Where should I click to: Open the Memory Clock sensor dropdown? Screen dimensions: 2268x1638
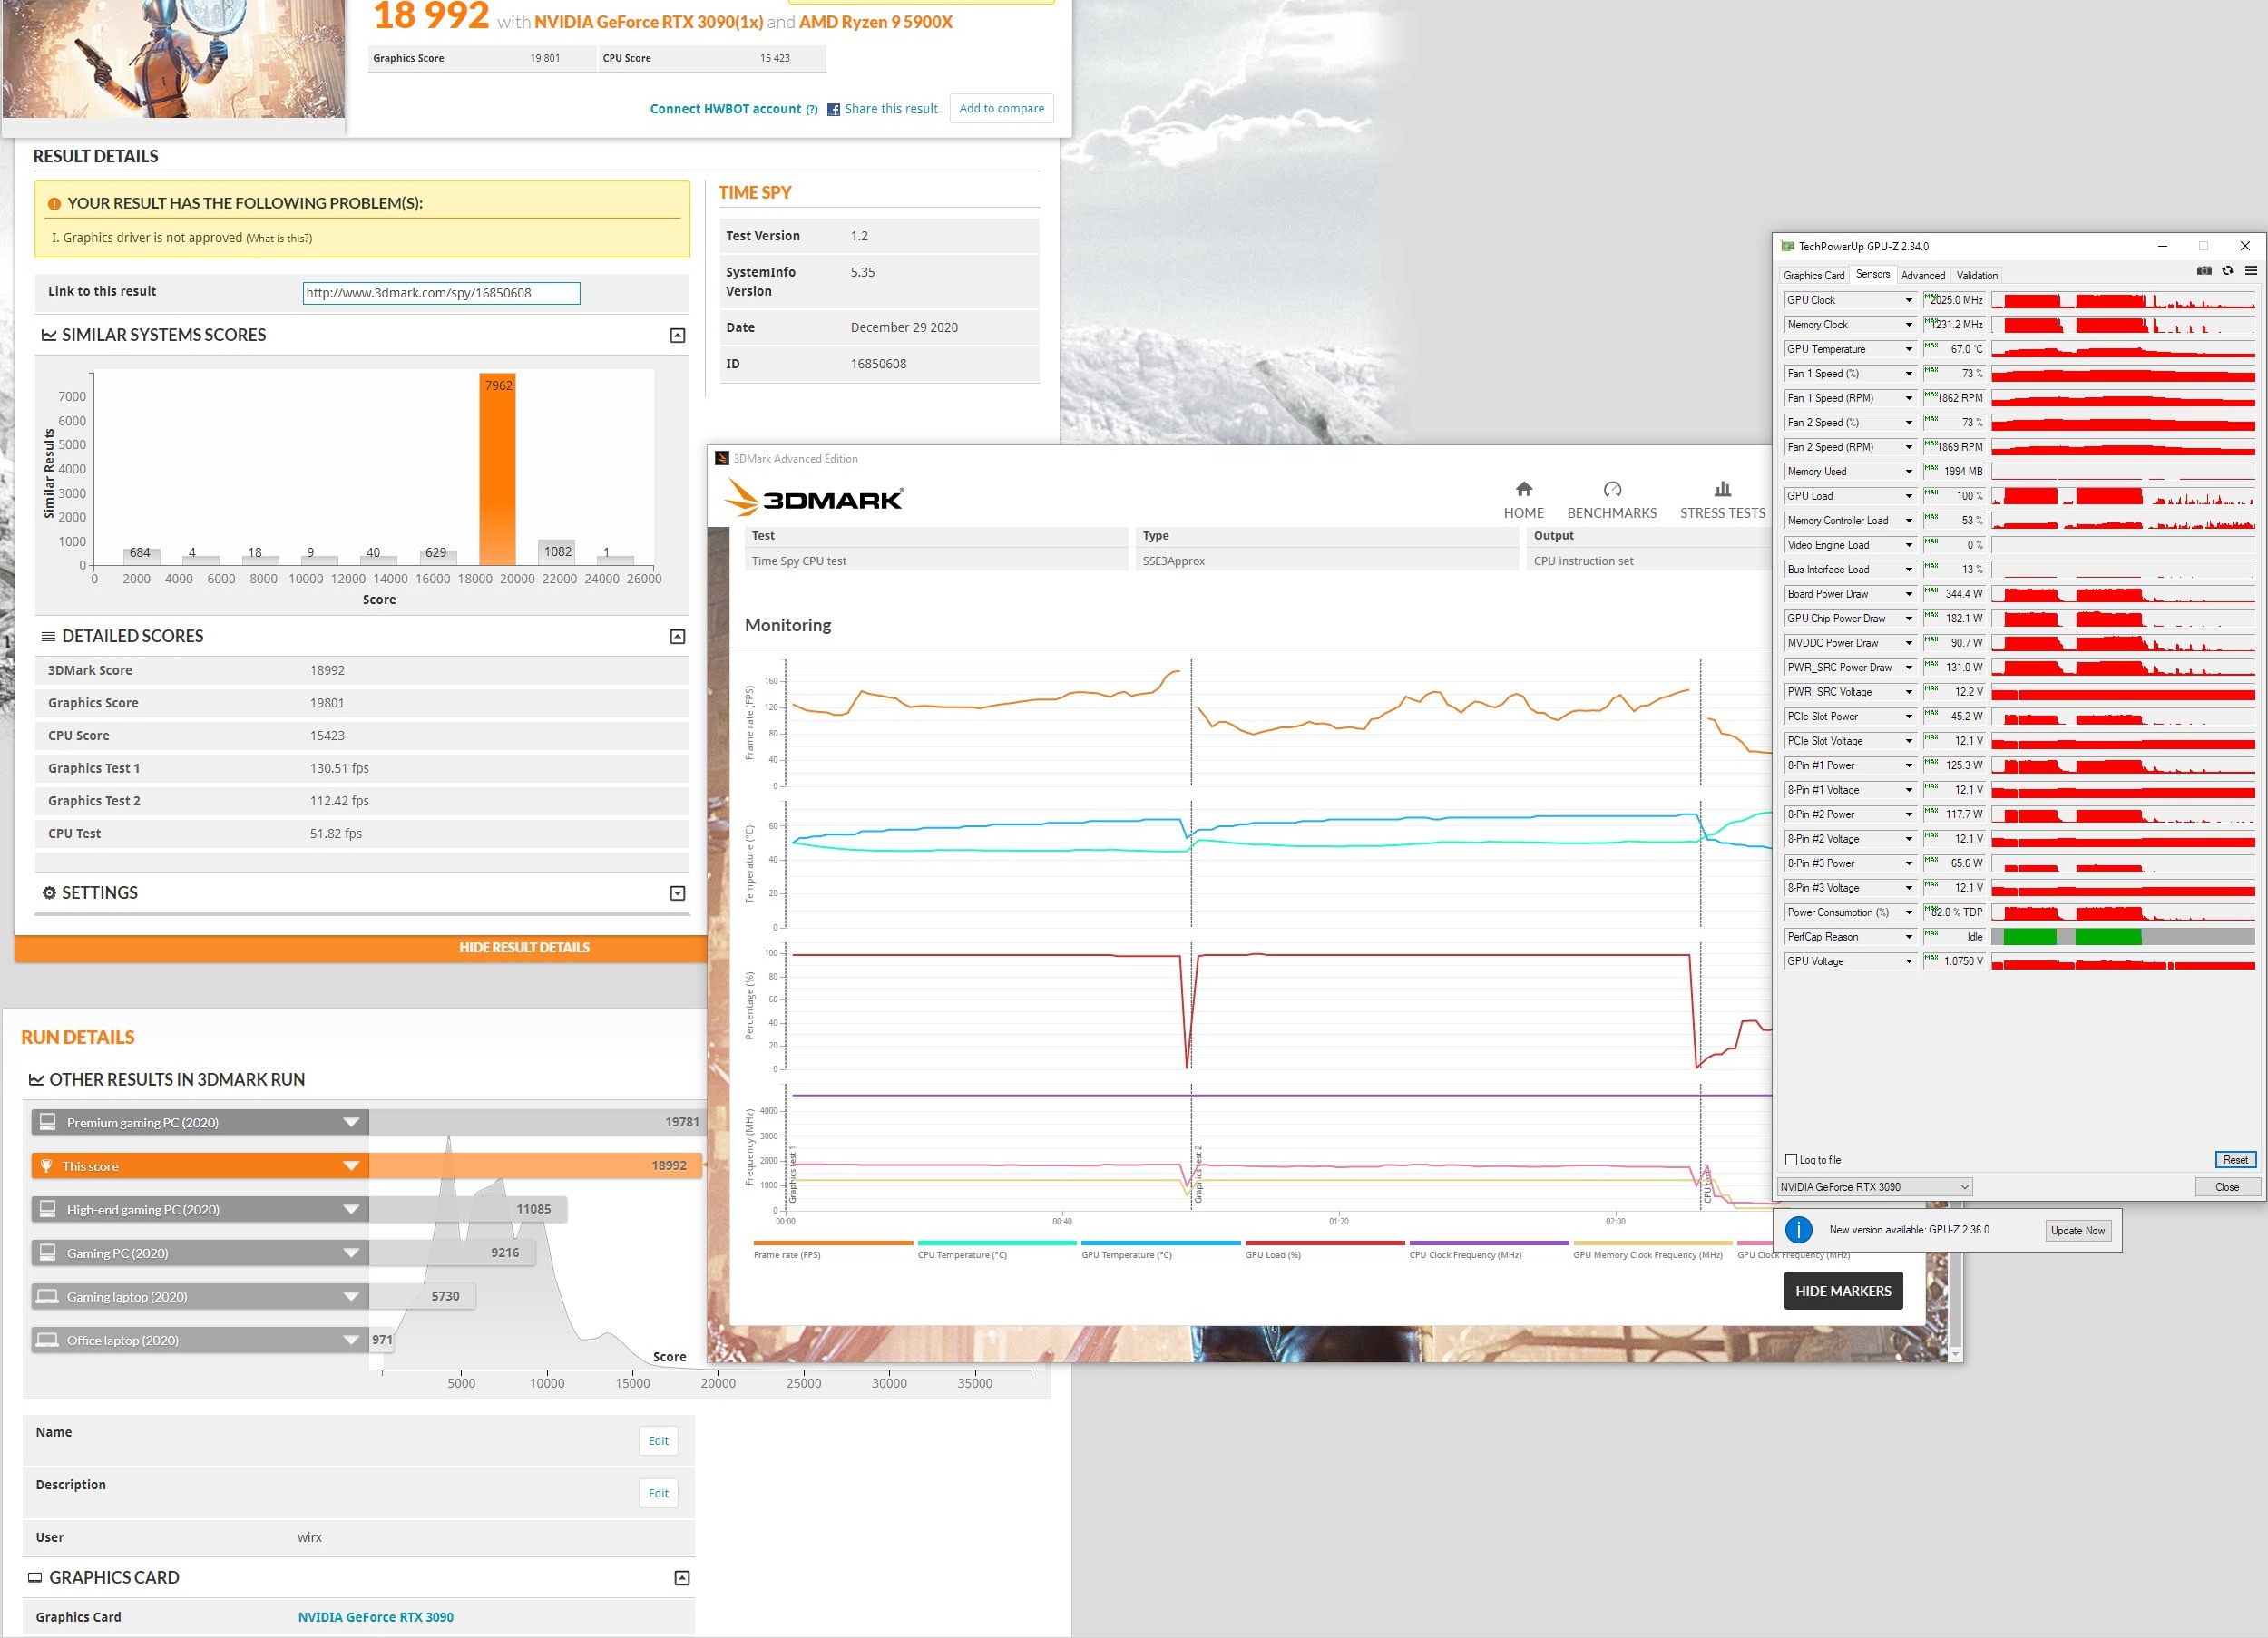[x=1908, y=325]
